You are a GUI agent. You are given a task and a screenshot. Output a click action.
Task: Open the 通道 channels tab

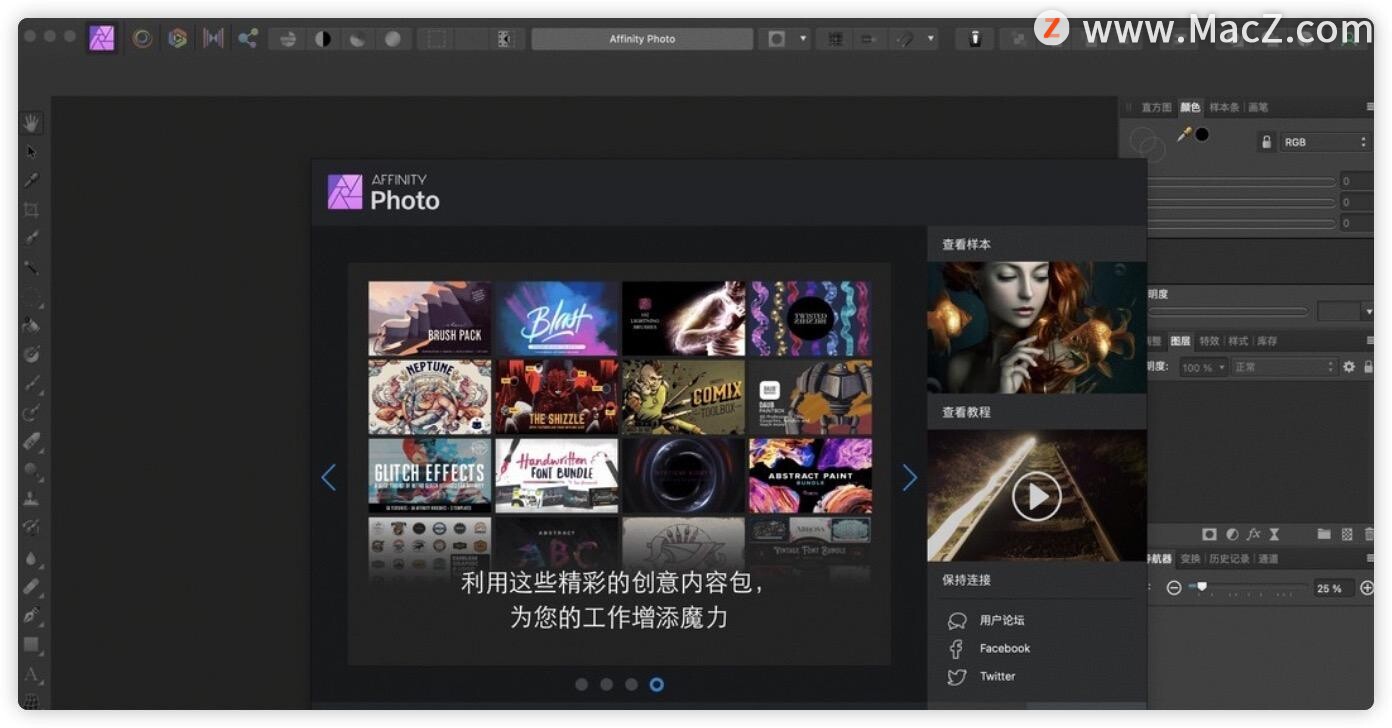point(1268,559)
